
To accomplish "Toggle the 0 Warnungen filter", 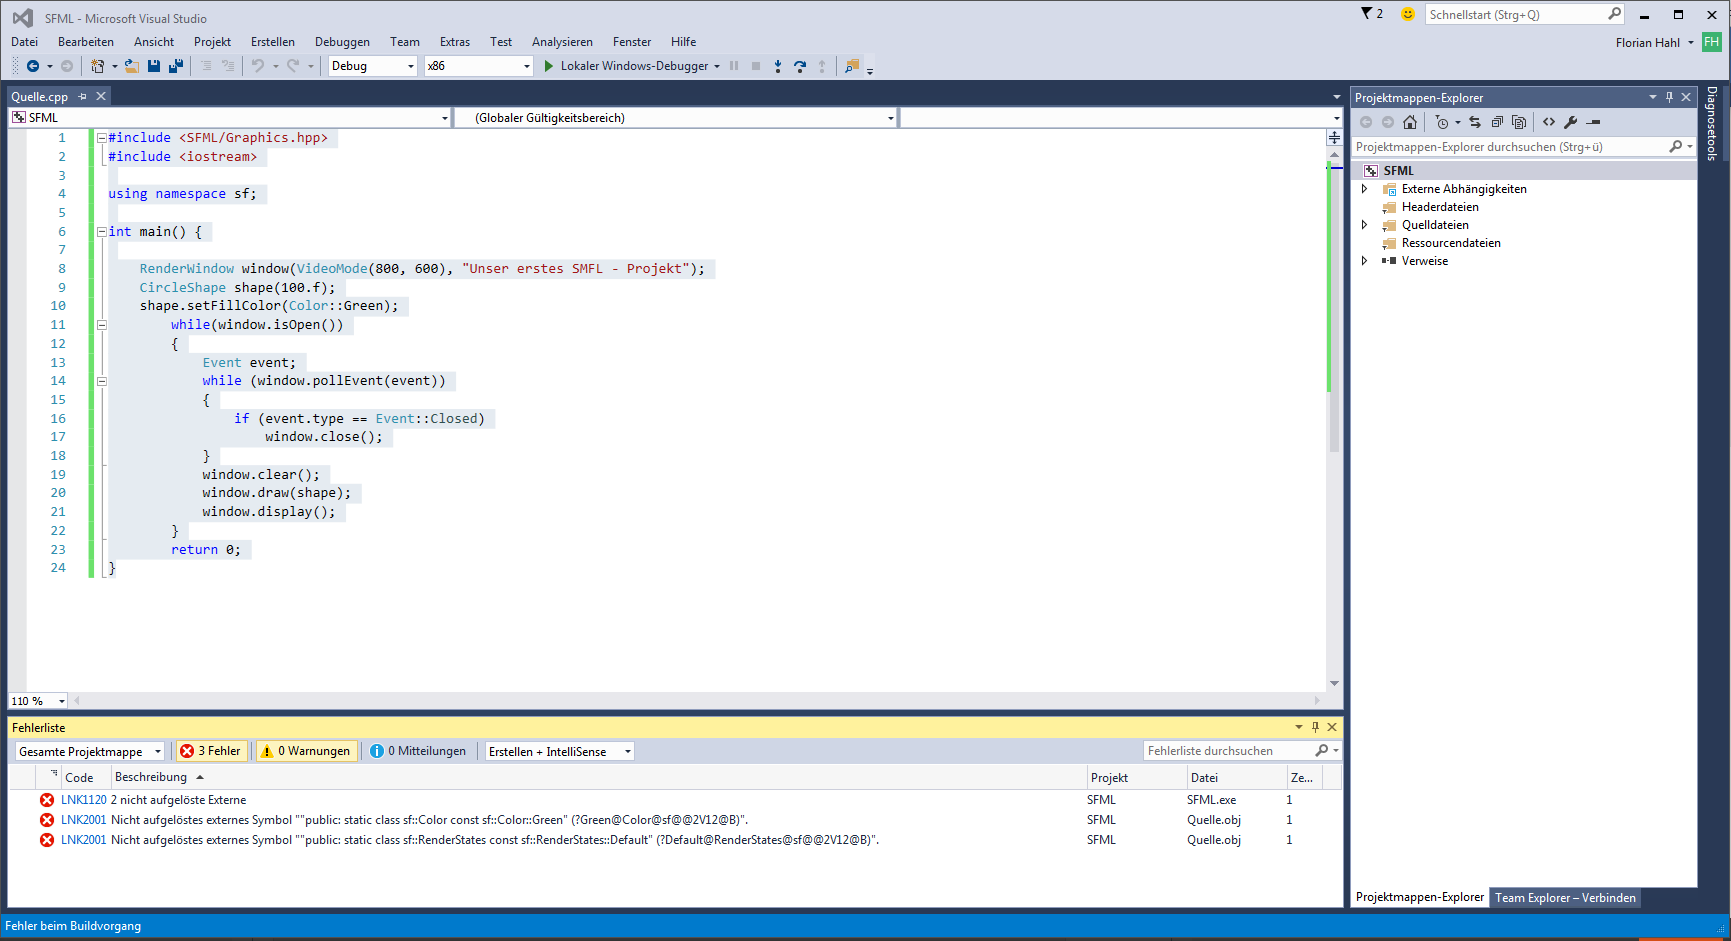I will pyautogui.click(x=306, y=751).
